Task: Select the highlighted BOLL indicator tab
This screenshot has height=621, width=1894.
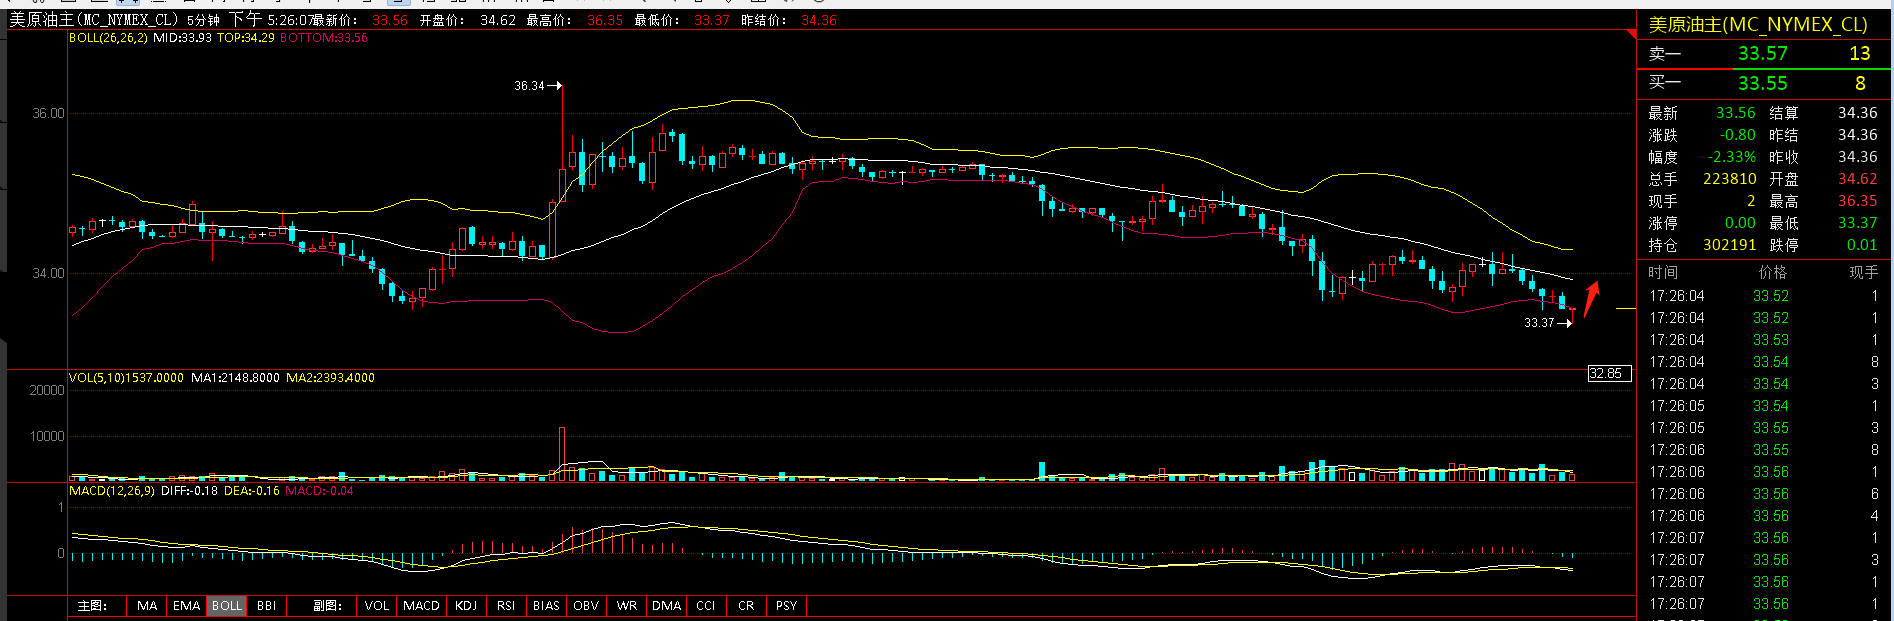Action: click(227, 606)
